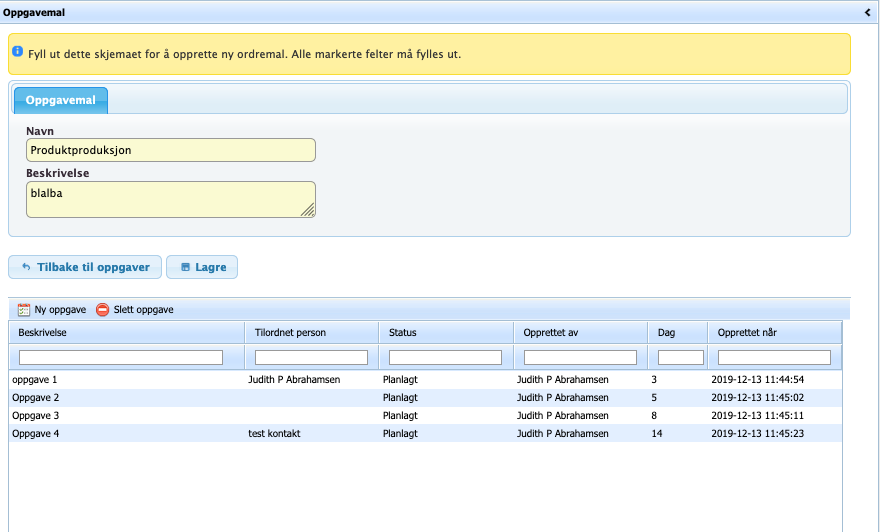Select the Oppgavemal tab
The width and height of the screenshot is (880, 532).
61,101
